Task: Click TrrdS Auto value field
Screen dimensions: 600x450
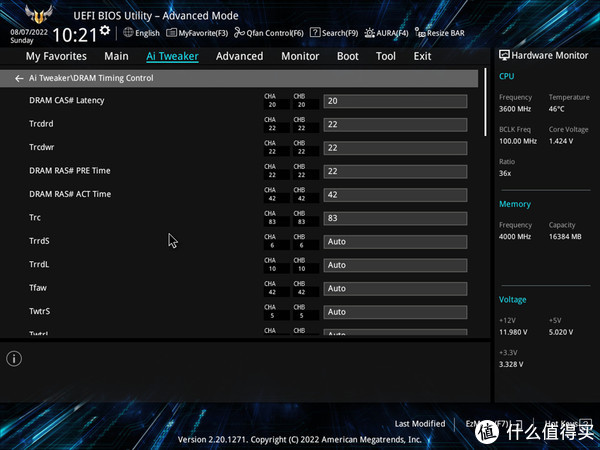Action: [x=395, y=242]
